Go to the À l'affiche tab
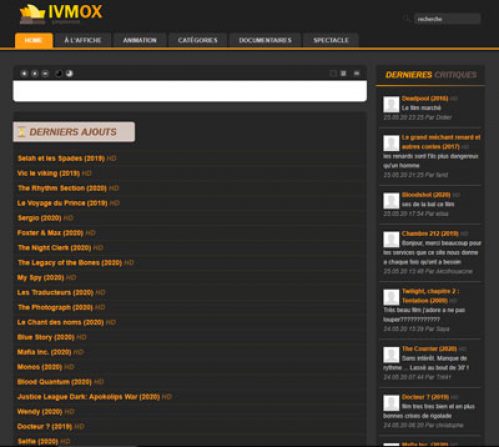Screen dimensions: 499x447 (x=83, y=41)
